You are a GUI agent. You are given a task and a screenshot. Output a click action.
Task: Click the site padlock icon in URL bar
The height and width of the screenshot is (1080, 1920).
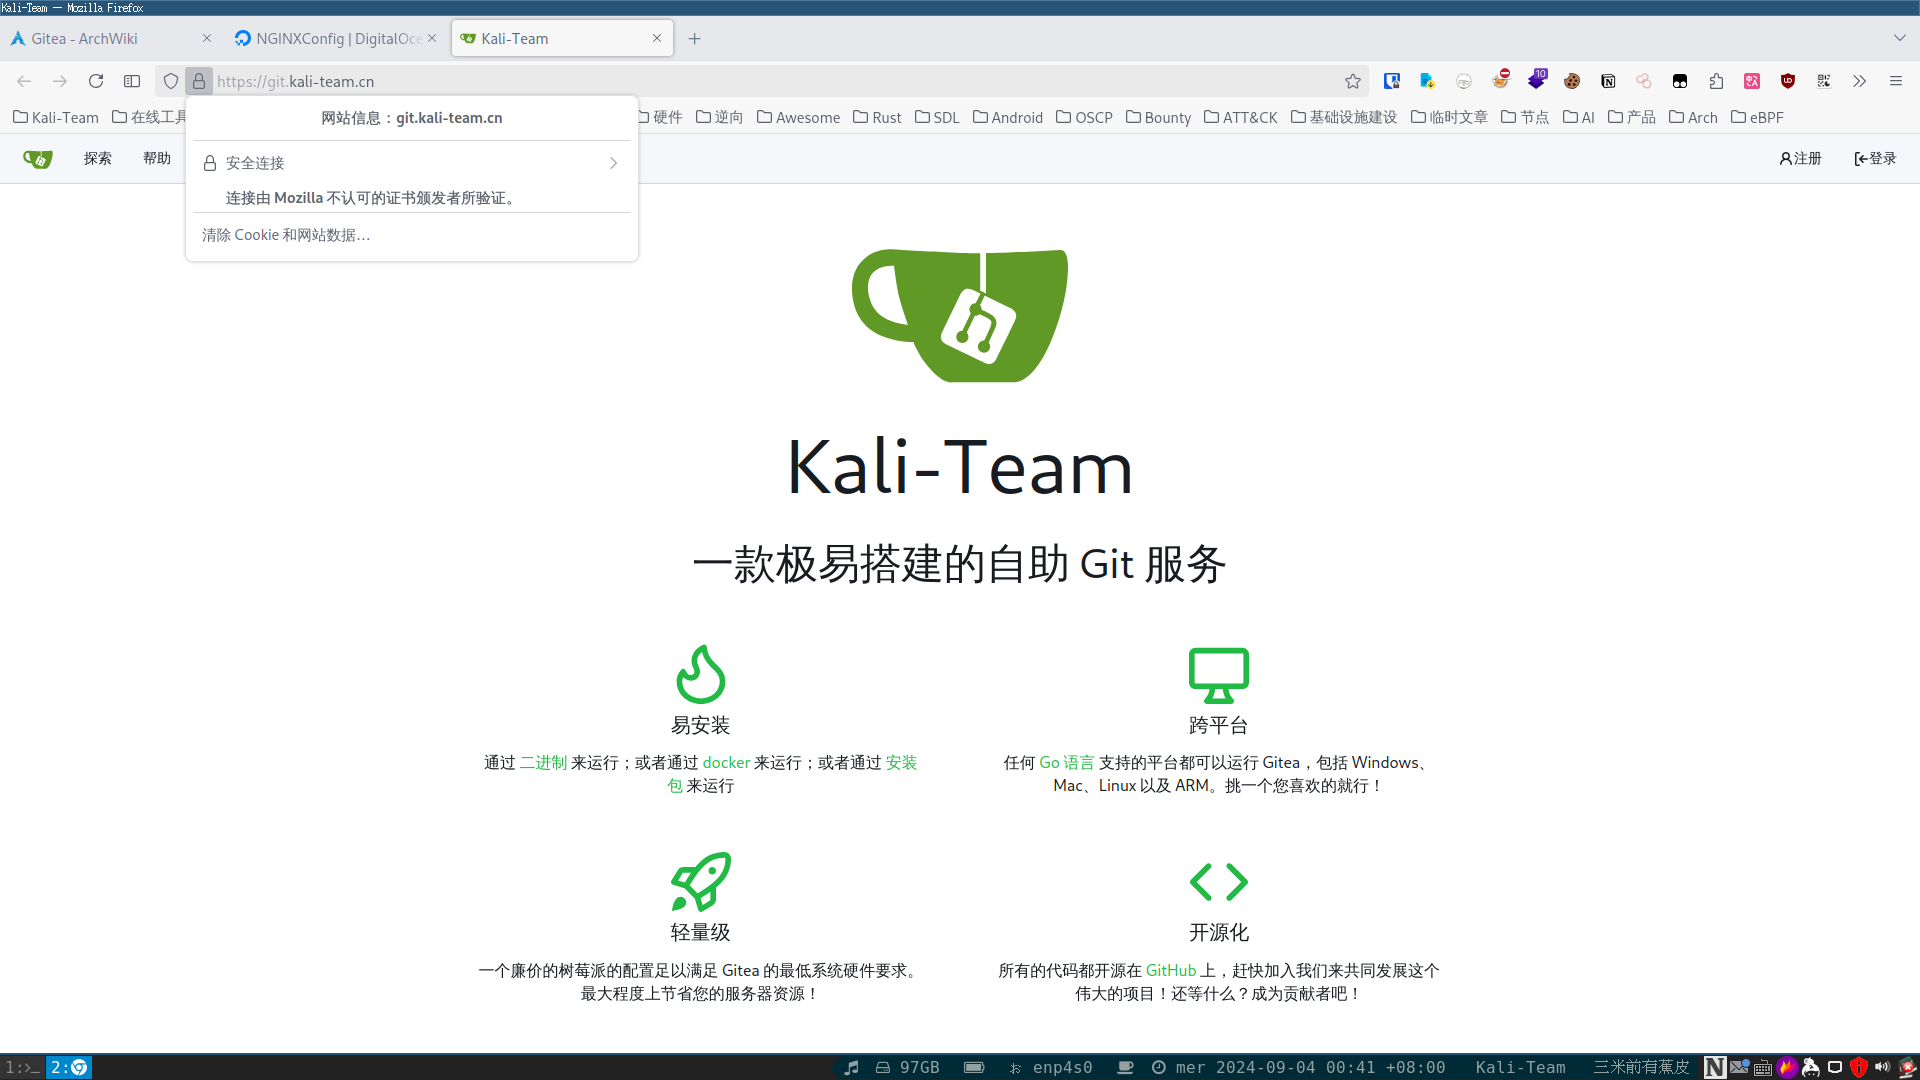(199, 81)
